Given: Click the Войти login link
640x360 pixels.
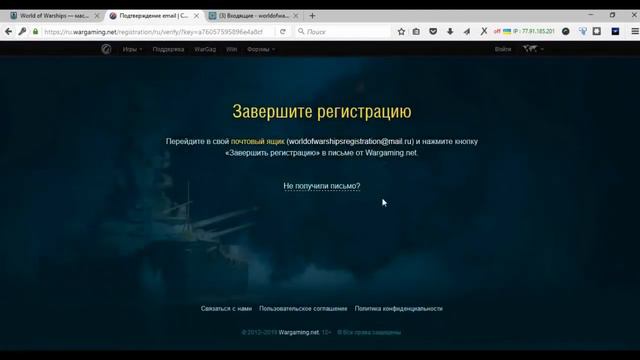Looking at the screenshot, I should (x=503, y=49).
